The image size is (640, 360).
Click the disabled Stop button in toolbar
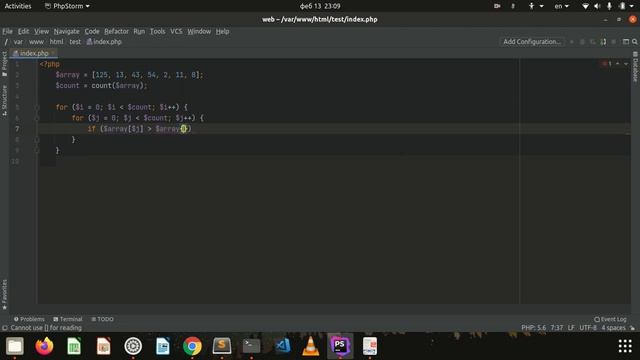tap(613, 42)
